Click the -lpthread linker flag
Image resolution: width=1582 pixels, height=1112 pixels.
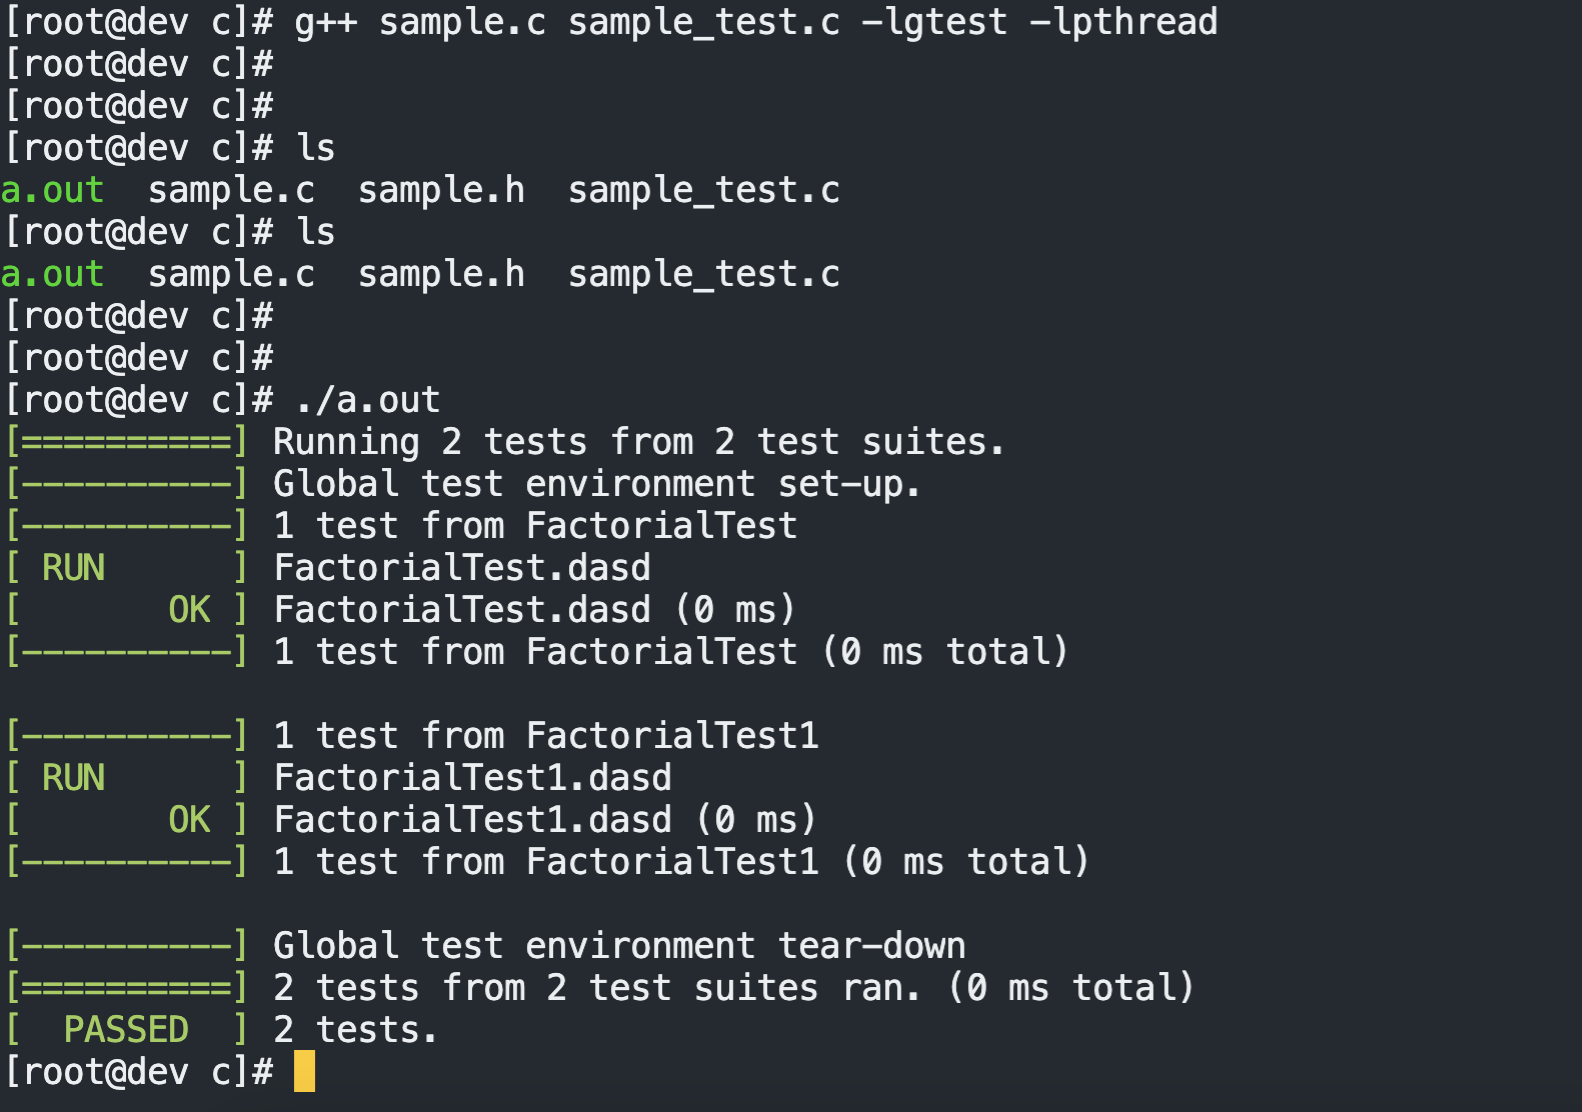[x=1123, y=22]
